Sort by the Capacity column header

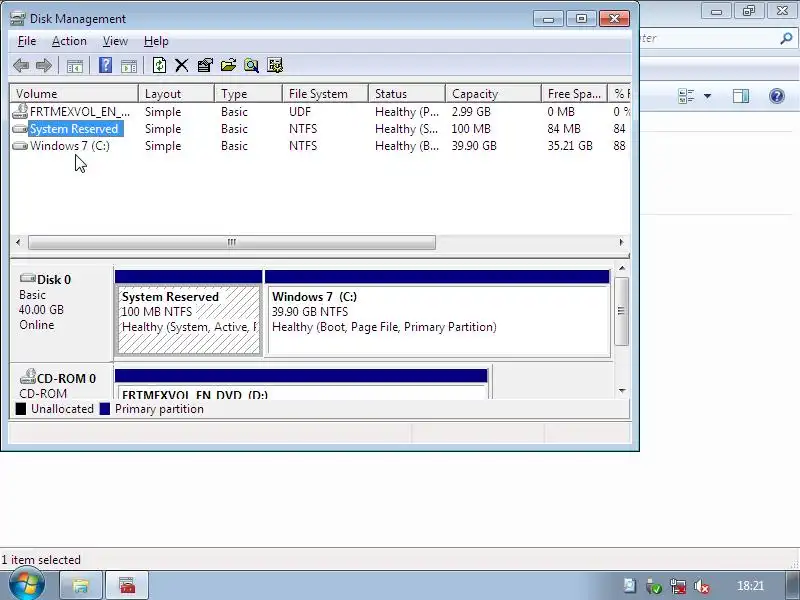pyautogui.click(x=493, y=94)
